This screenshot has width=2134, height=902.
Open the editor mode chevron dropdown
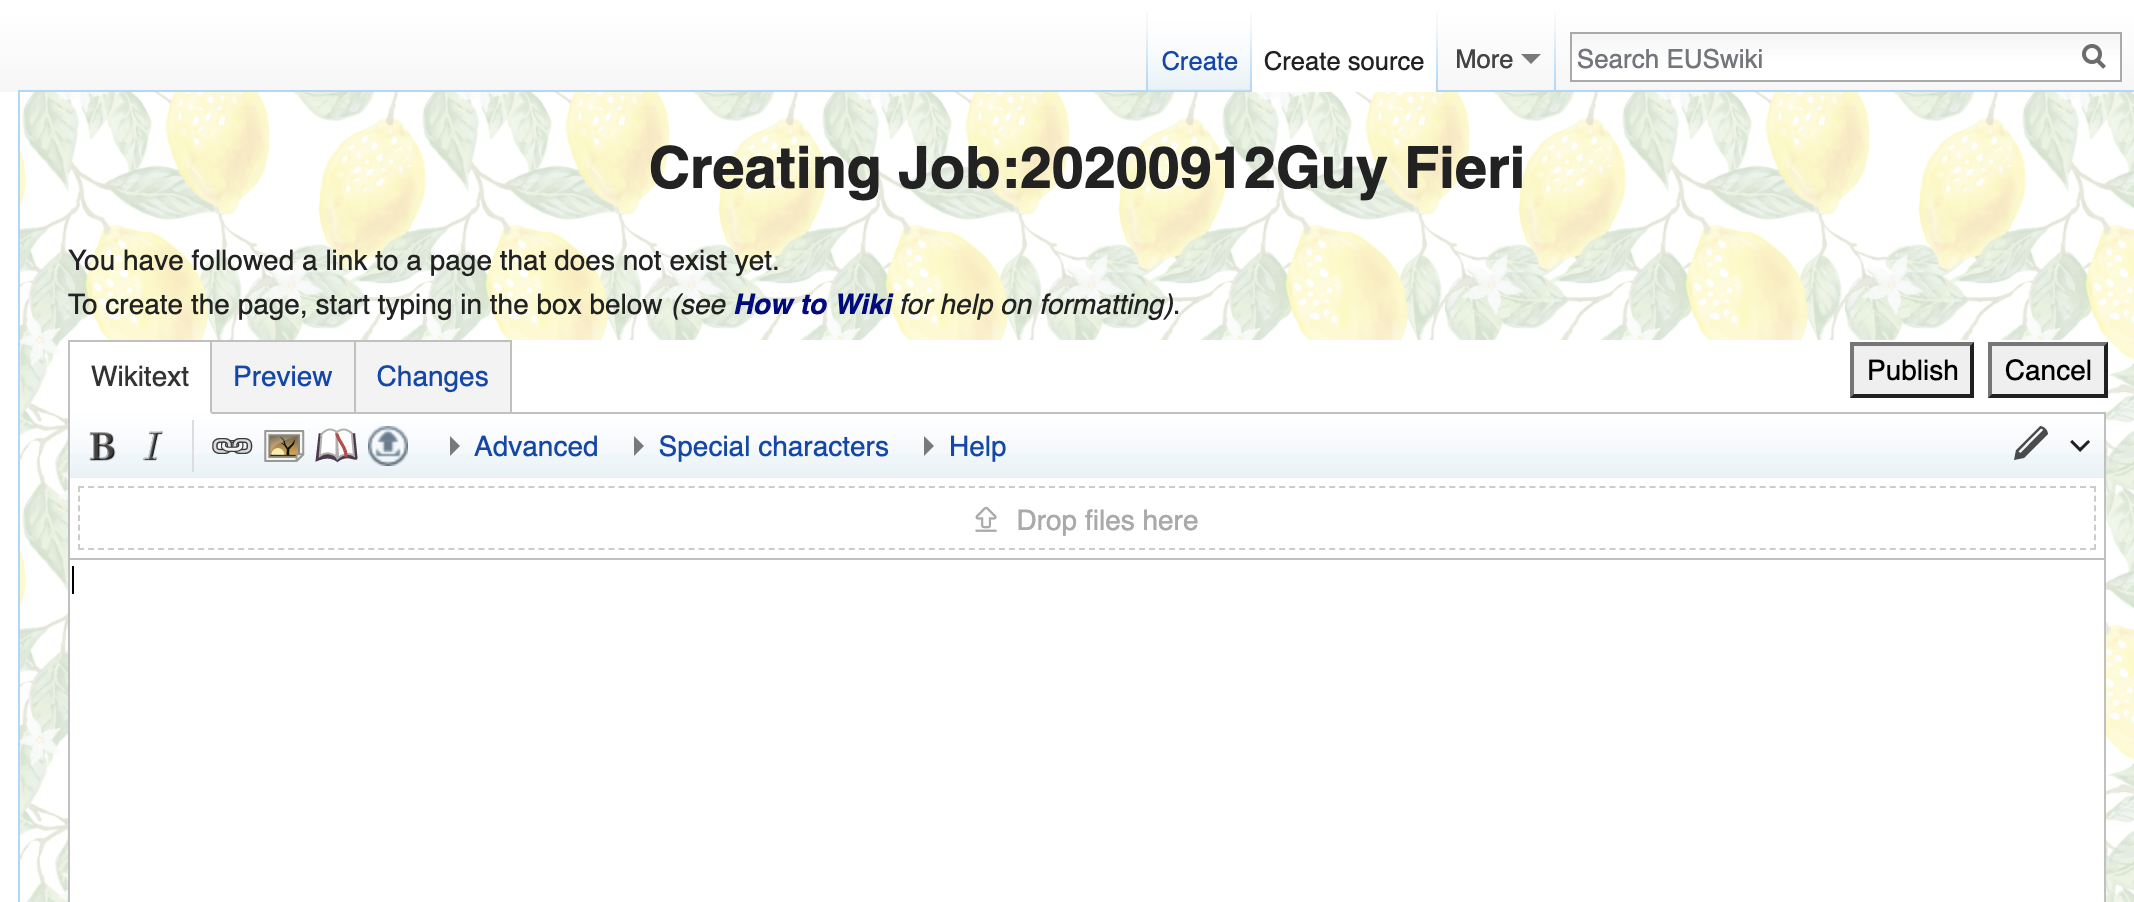click(2080, 446)
